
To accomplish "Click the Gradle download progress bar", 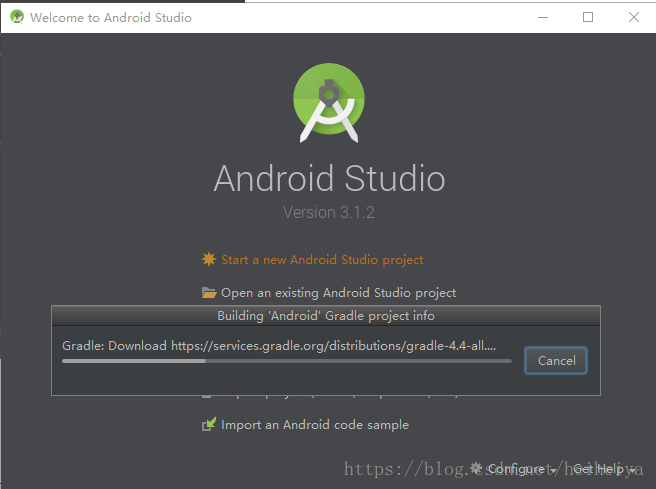I will tap(287, 361).
